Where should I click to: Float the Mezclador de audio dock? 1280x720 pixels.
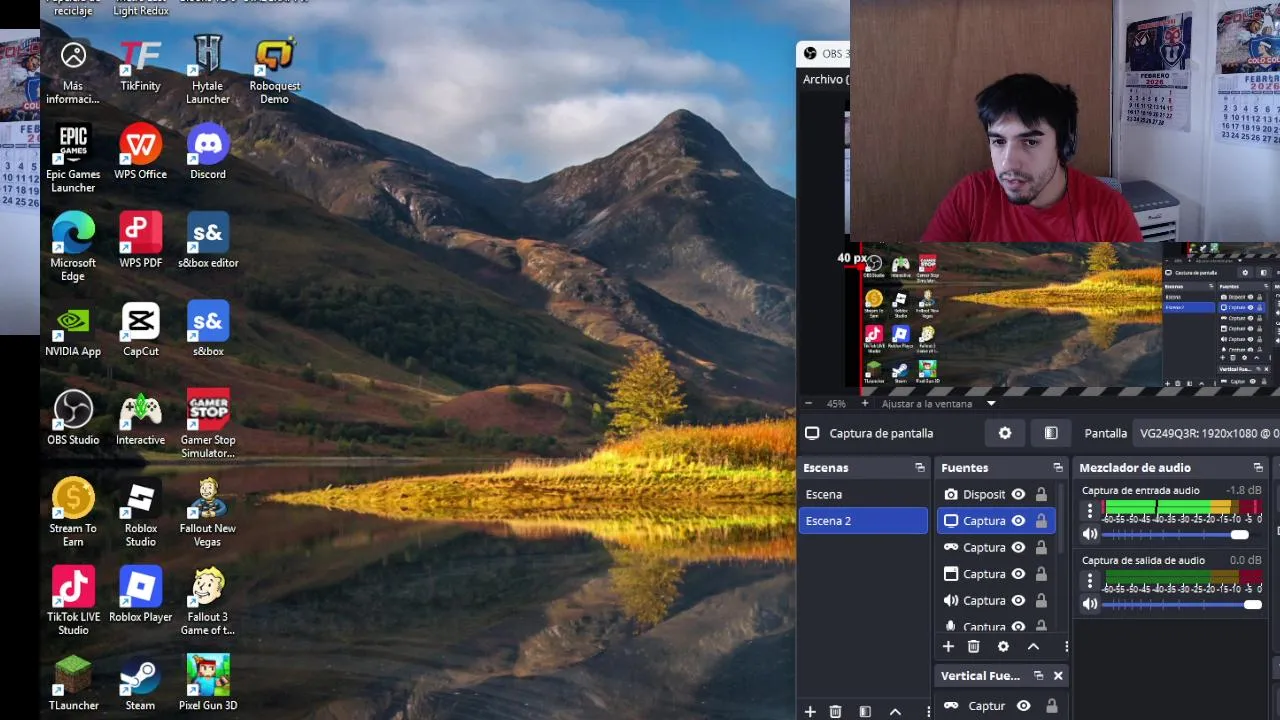1258,468
